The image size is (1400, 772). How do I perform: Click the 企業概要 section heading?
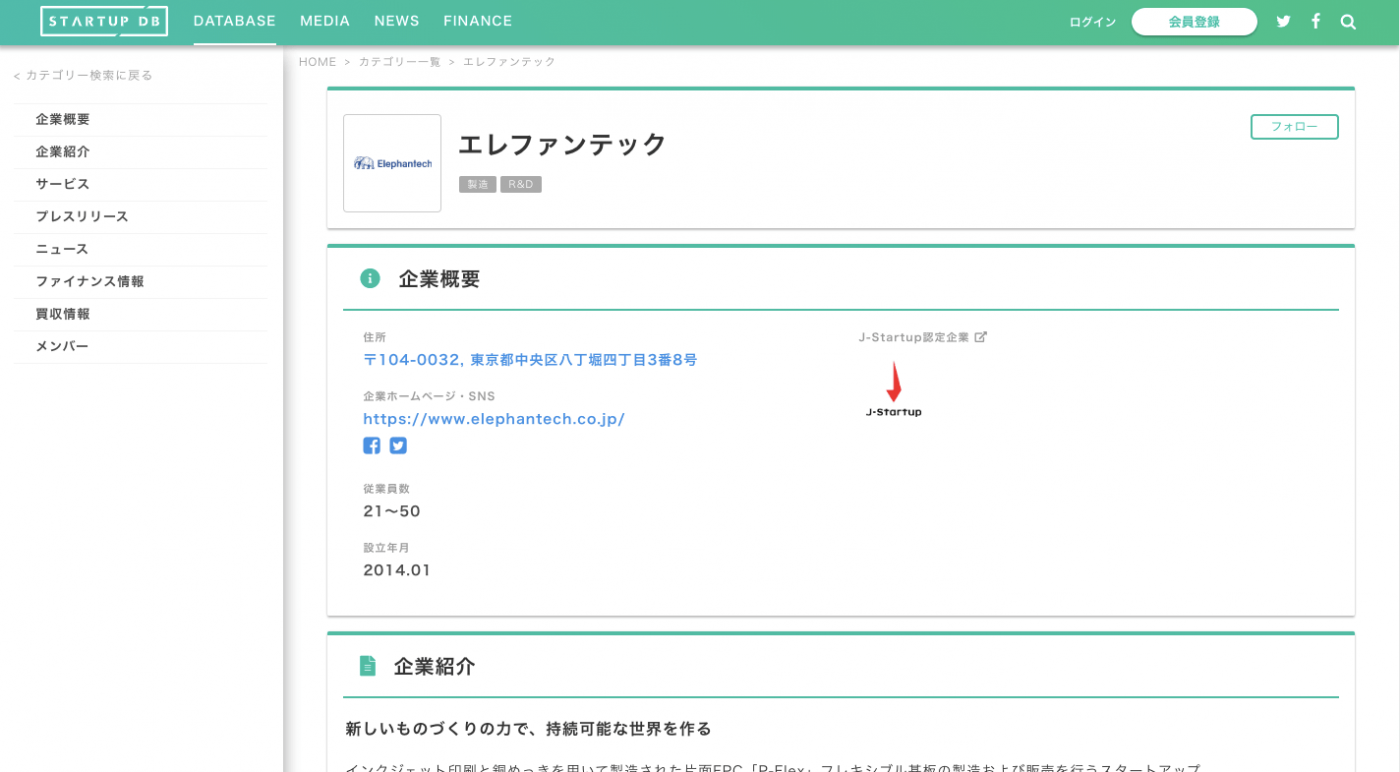[439, 279]
